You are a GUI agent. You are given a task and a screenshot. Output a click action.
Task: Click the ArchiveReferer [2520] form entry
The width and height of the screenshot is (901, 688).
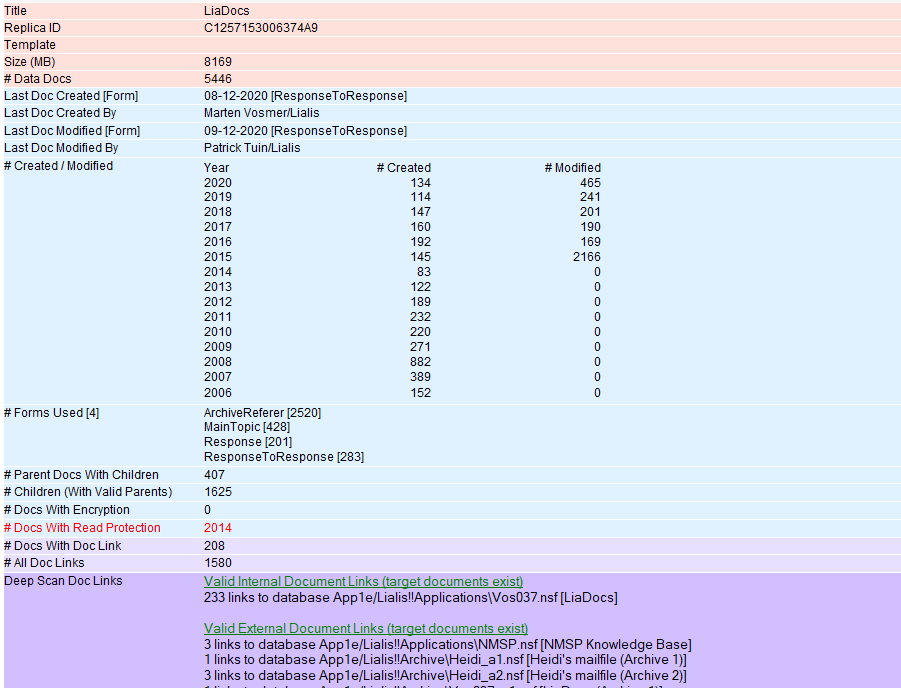[262, 412]
